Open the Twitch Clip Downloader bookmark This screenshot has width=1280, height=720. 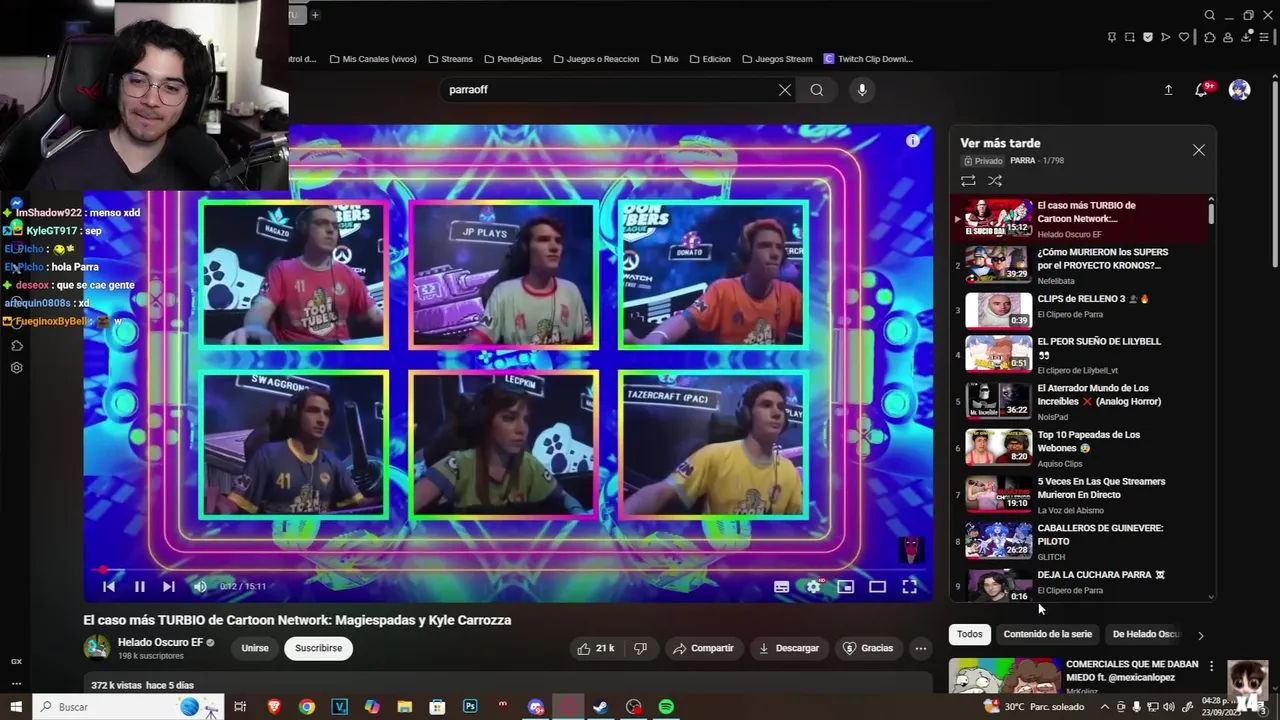pos(868,59)
